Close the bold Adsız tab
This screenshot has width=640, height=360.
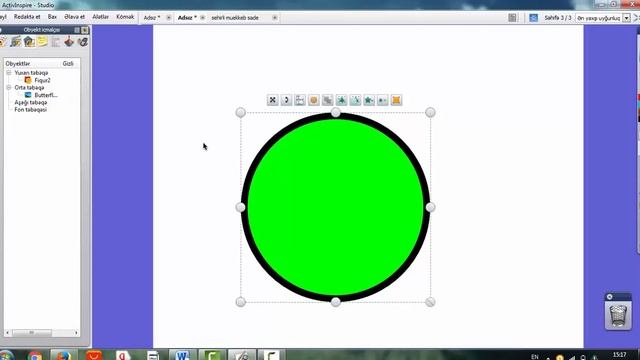pos(202,18)
